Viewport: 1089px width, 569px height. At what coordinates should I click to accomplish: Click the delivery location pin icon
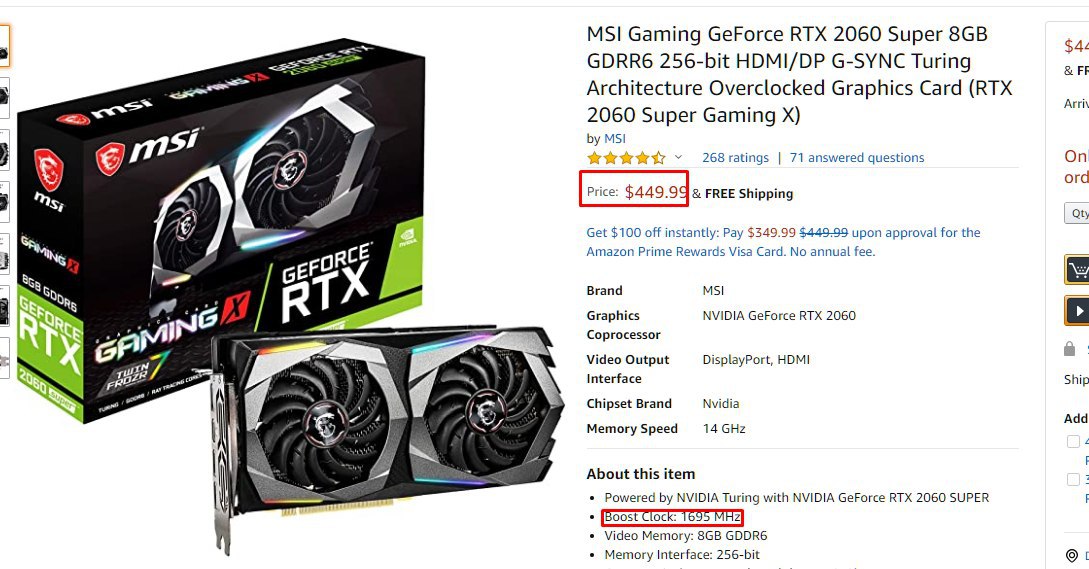click(x=1072, y=555)
